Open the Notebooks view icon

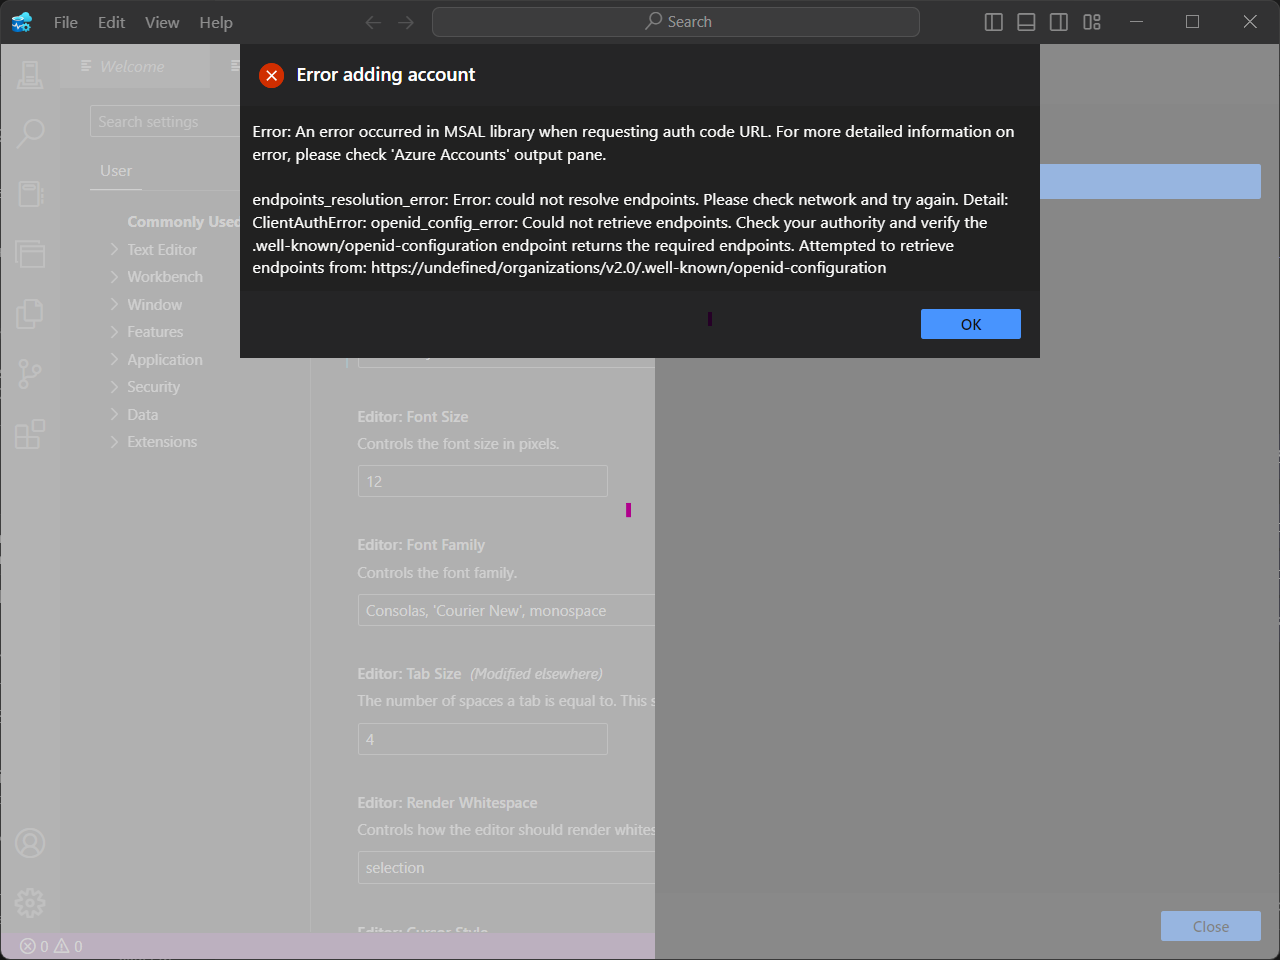tap(30, 193)
